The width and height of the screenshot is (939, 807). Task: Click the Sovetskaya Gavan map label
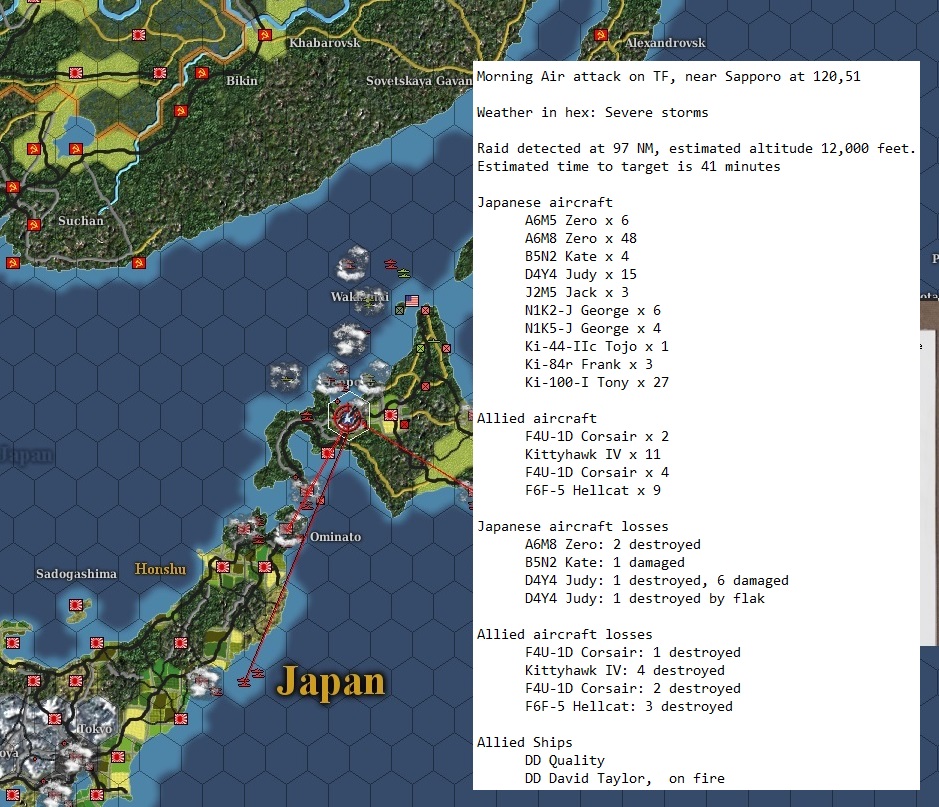coord(419,81)
